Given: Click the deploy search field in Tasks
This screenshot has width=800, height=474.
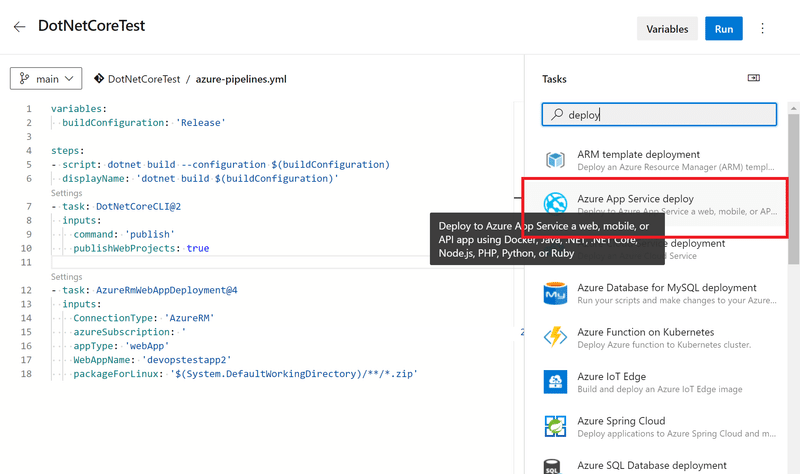Looking at the screenshot, I should (660, 115).
